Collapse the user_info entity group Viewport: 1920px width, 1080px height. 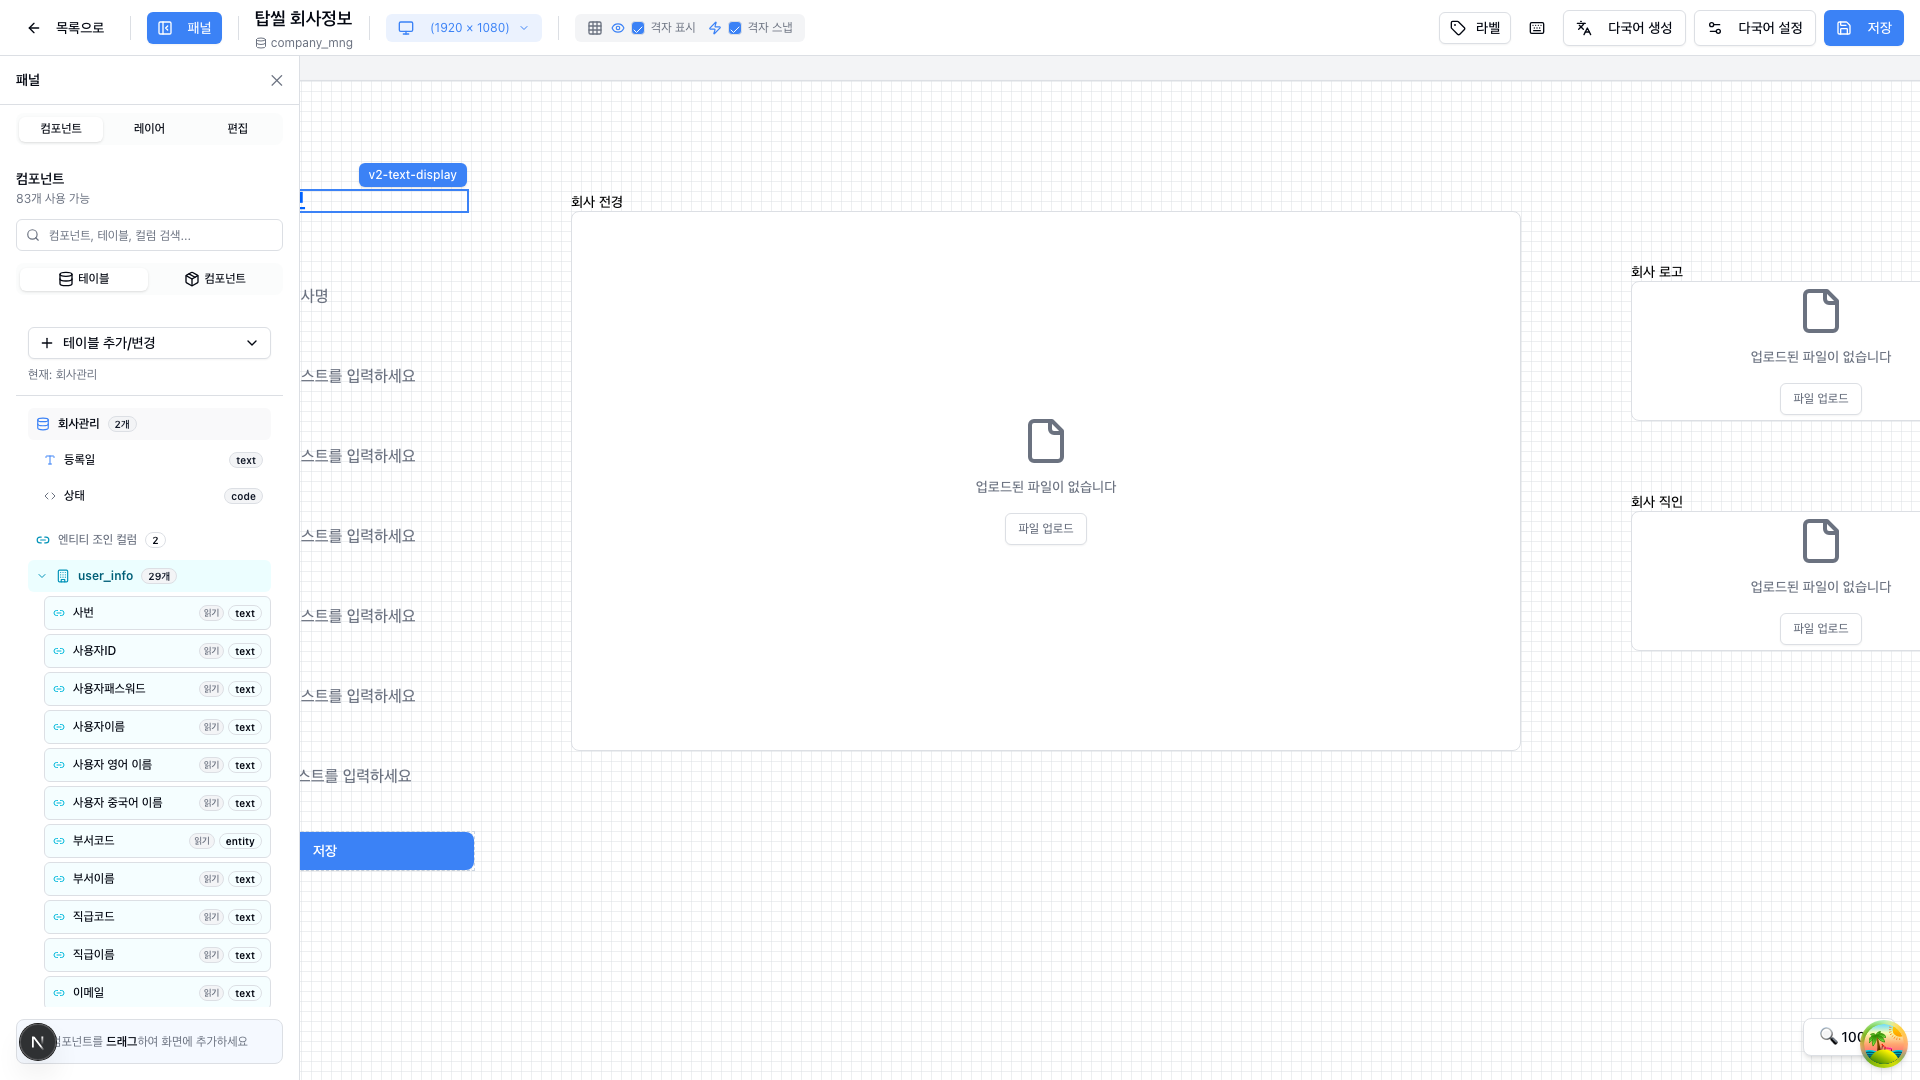(x=42, y=576)
